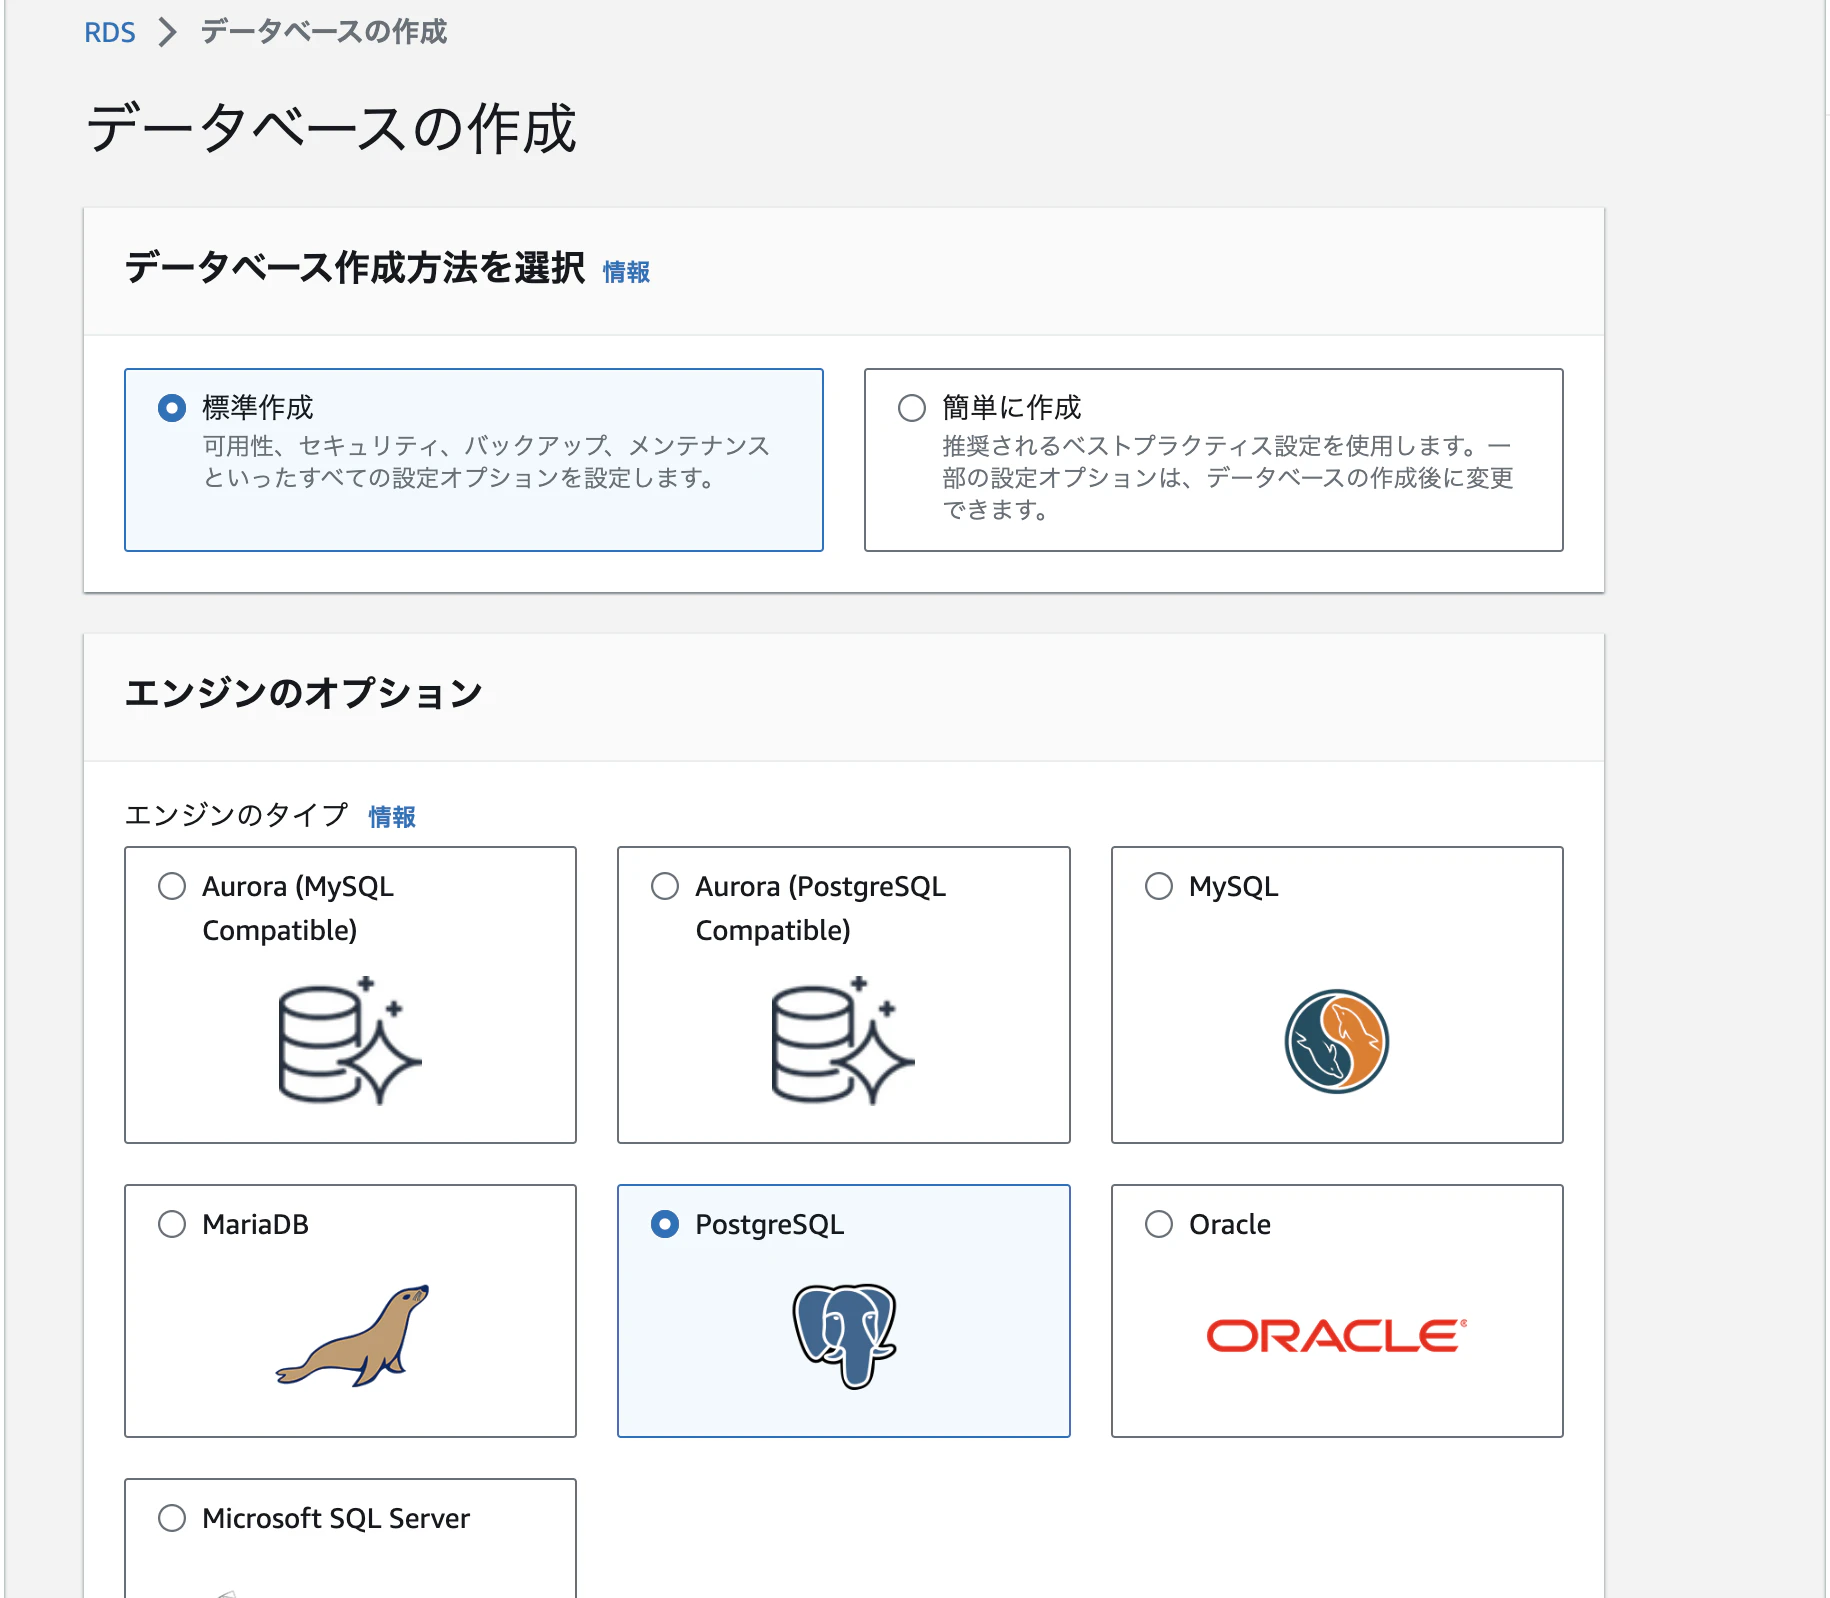Viewport: 1830px width, 1598px height.
Task: Click the Aurora MySQL database sparkle icon
Action: 350,1041
